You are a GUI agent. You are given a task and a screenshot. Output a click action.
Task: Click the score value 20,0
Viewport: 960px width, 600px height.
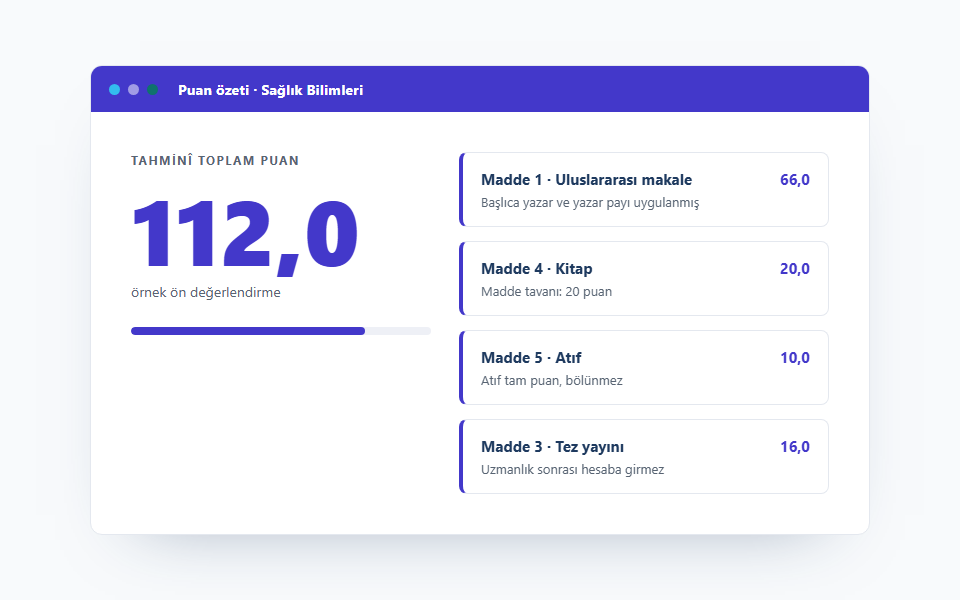[795, 269]
